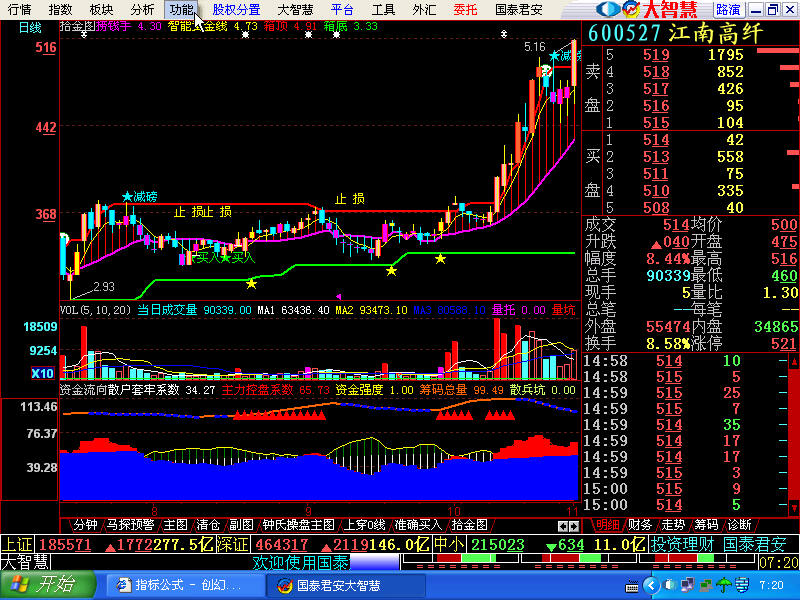Image resolution: width=800 pixels, height=600 pixels.
Task: Open the 分析 menu
Action: (x=142, y=9)
